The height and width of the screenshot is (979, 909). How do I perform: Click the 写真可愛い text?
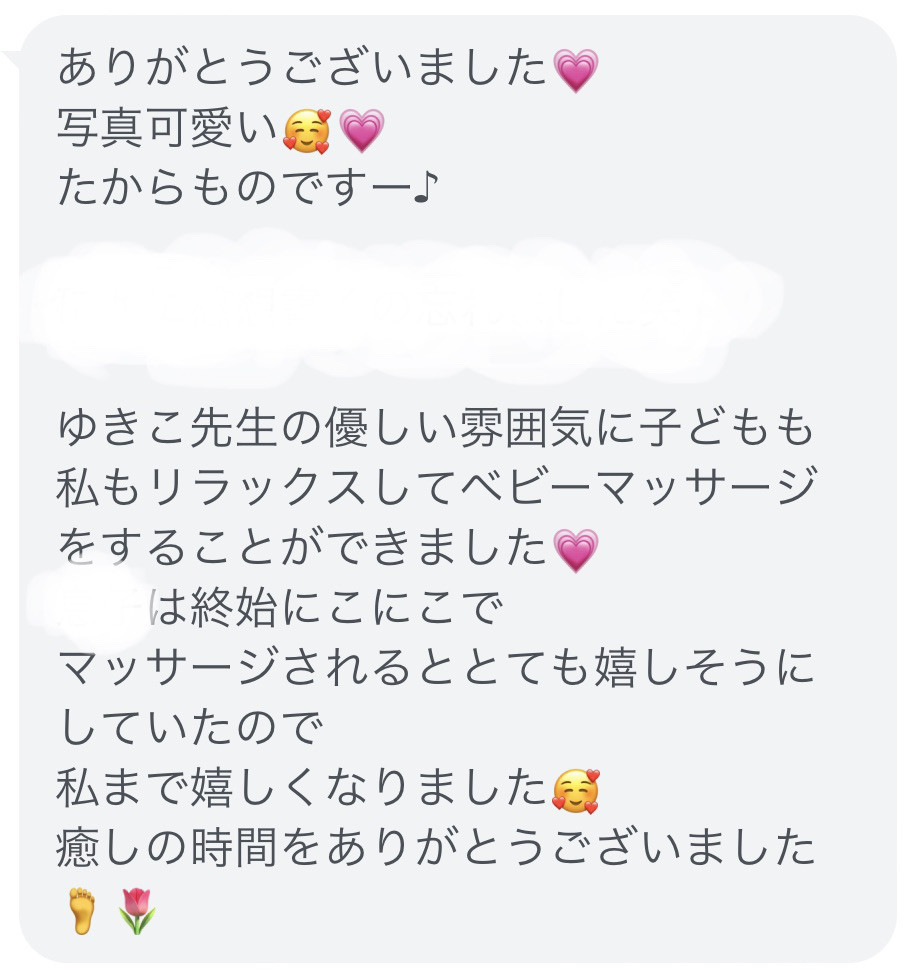pyautogui.click(x=167, y=128)
